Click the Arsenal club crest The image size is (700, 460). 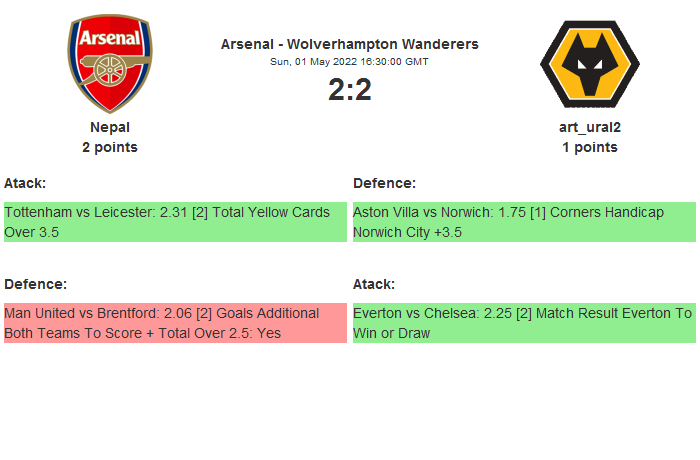point(110,65)
